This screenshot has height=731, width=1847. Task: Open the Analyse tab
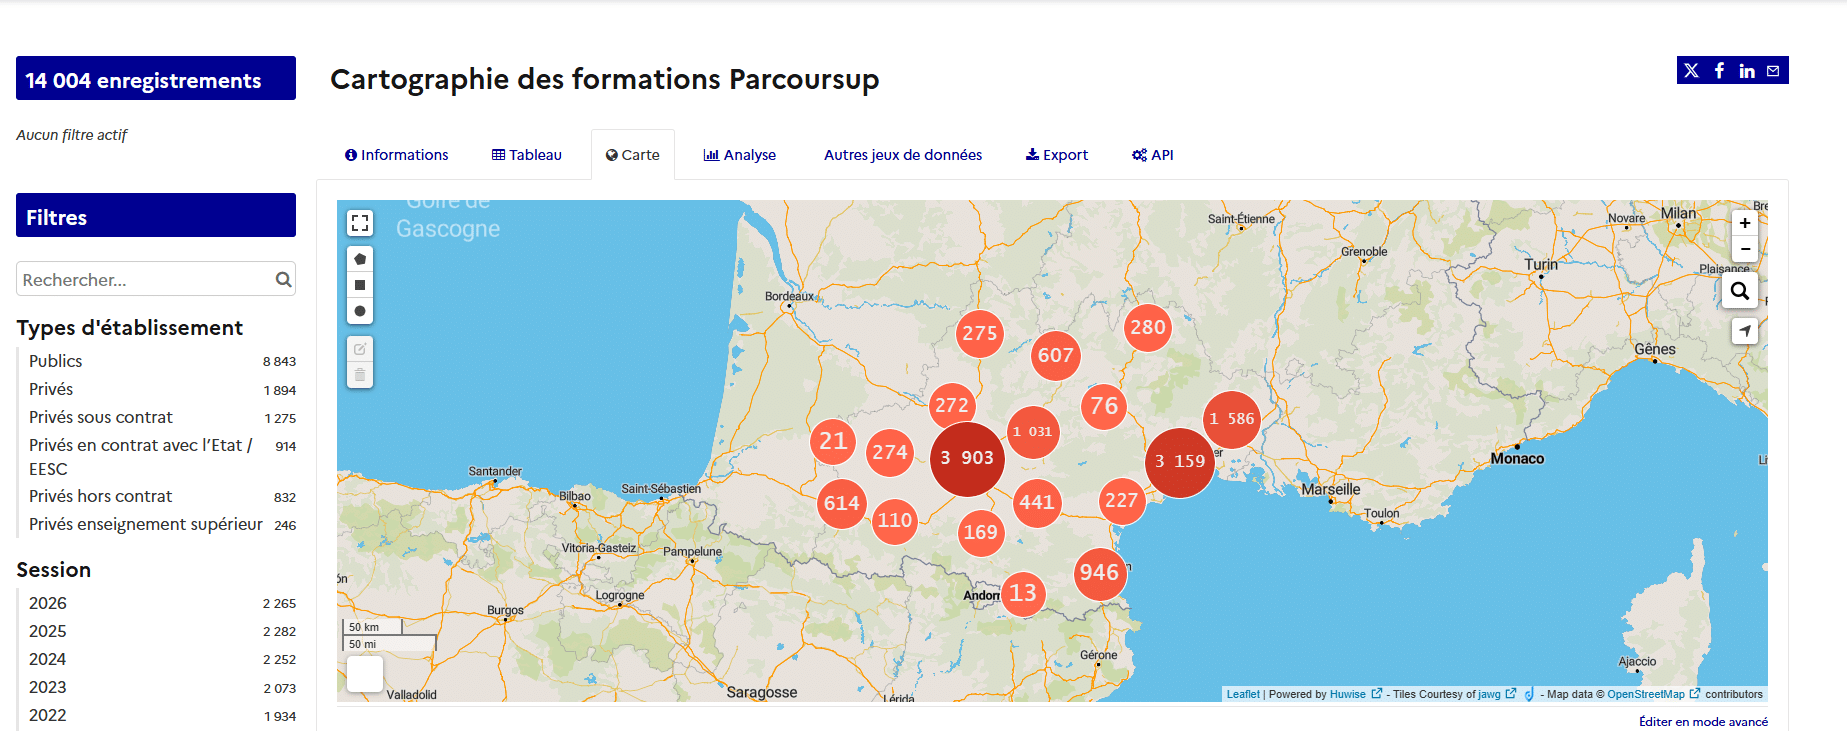(740, 155)
